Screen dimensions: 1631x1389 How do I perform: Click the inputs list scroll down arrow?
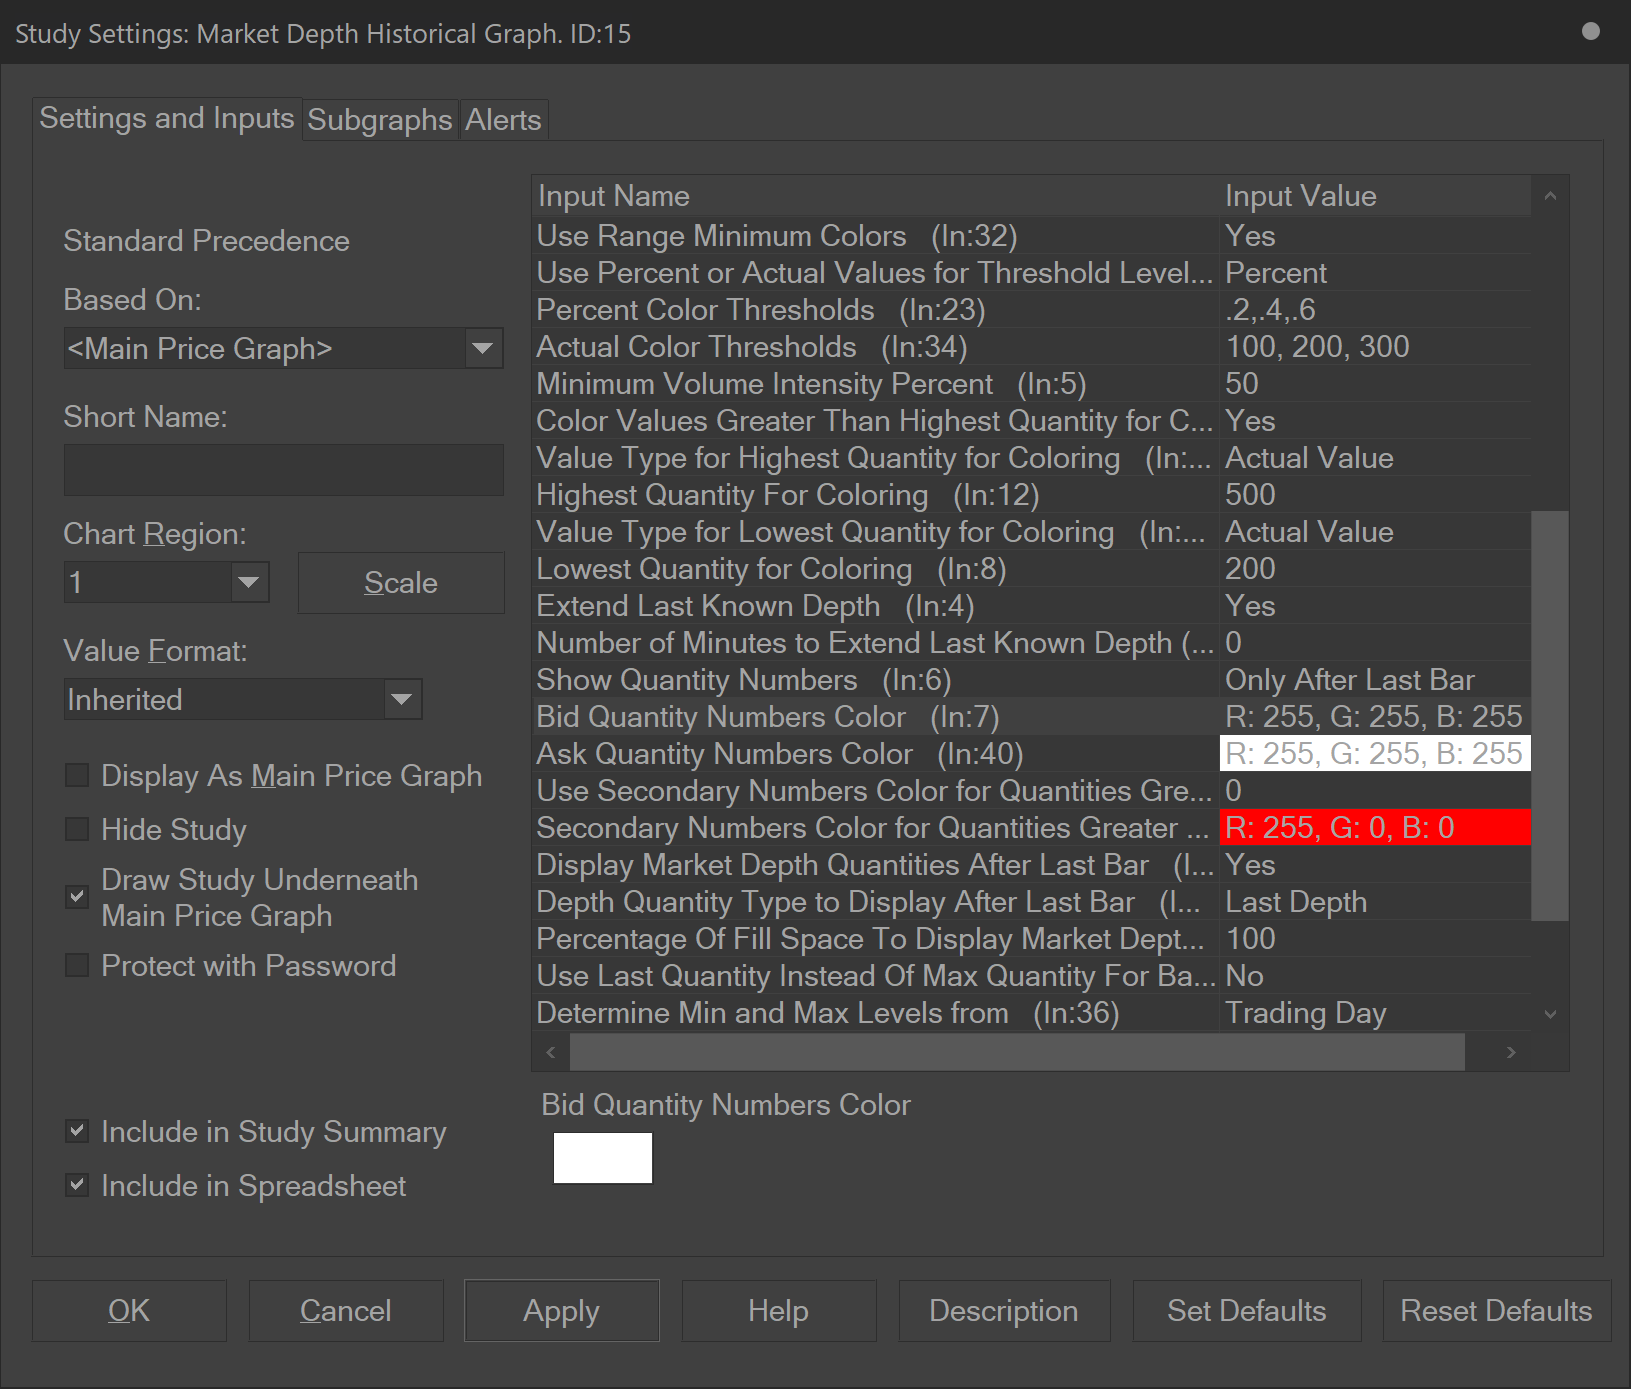pyautogui.click(x=1550, y=1014)
